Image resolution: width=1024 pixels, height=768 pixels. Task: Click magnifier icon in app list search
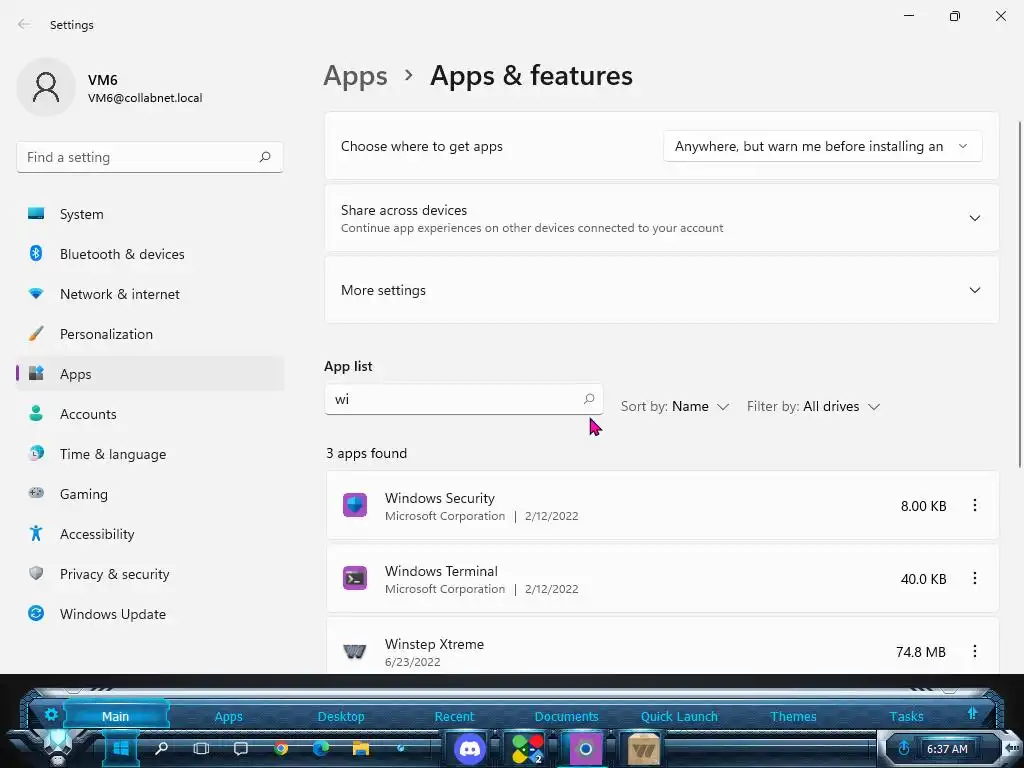(588, 398)
